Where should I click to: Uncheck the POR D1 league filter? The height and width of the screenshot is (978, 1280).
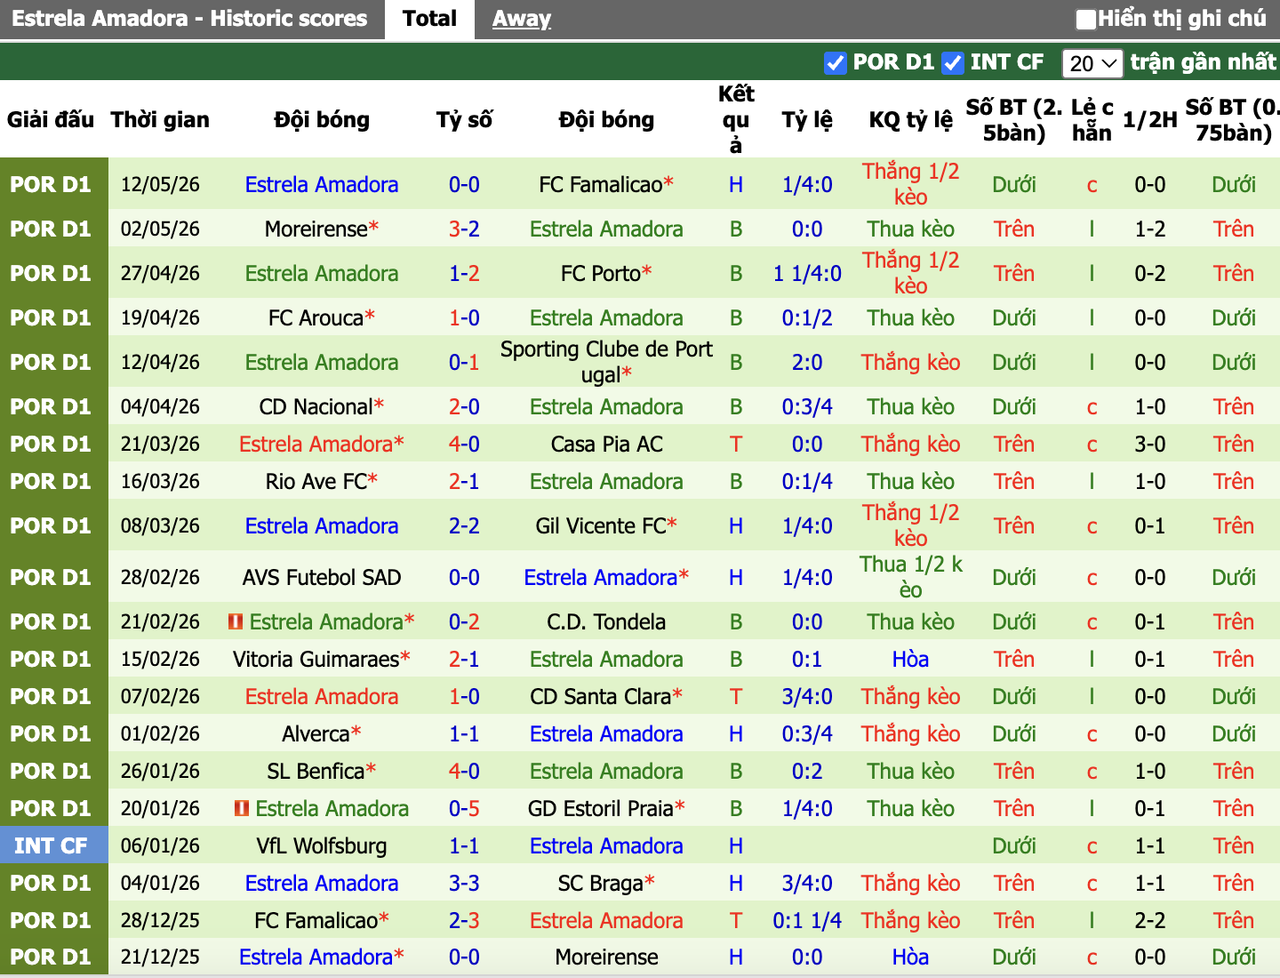click(835, 63)
